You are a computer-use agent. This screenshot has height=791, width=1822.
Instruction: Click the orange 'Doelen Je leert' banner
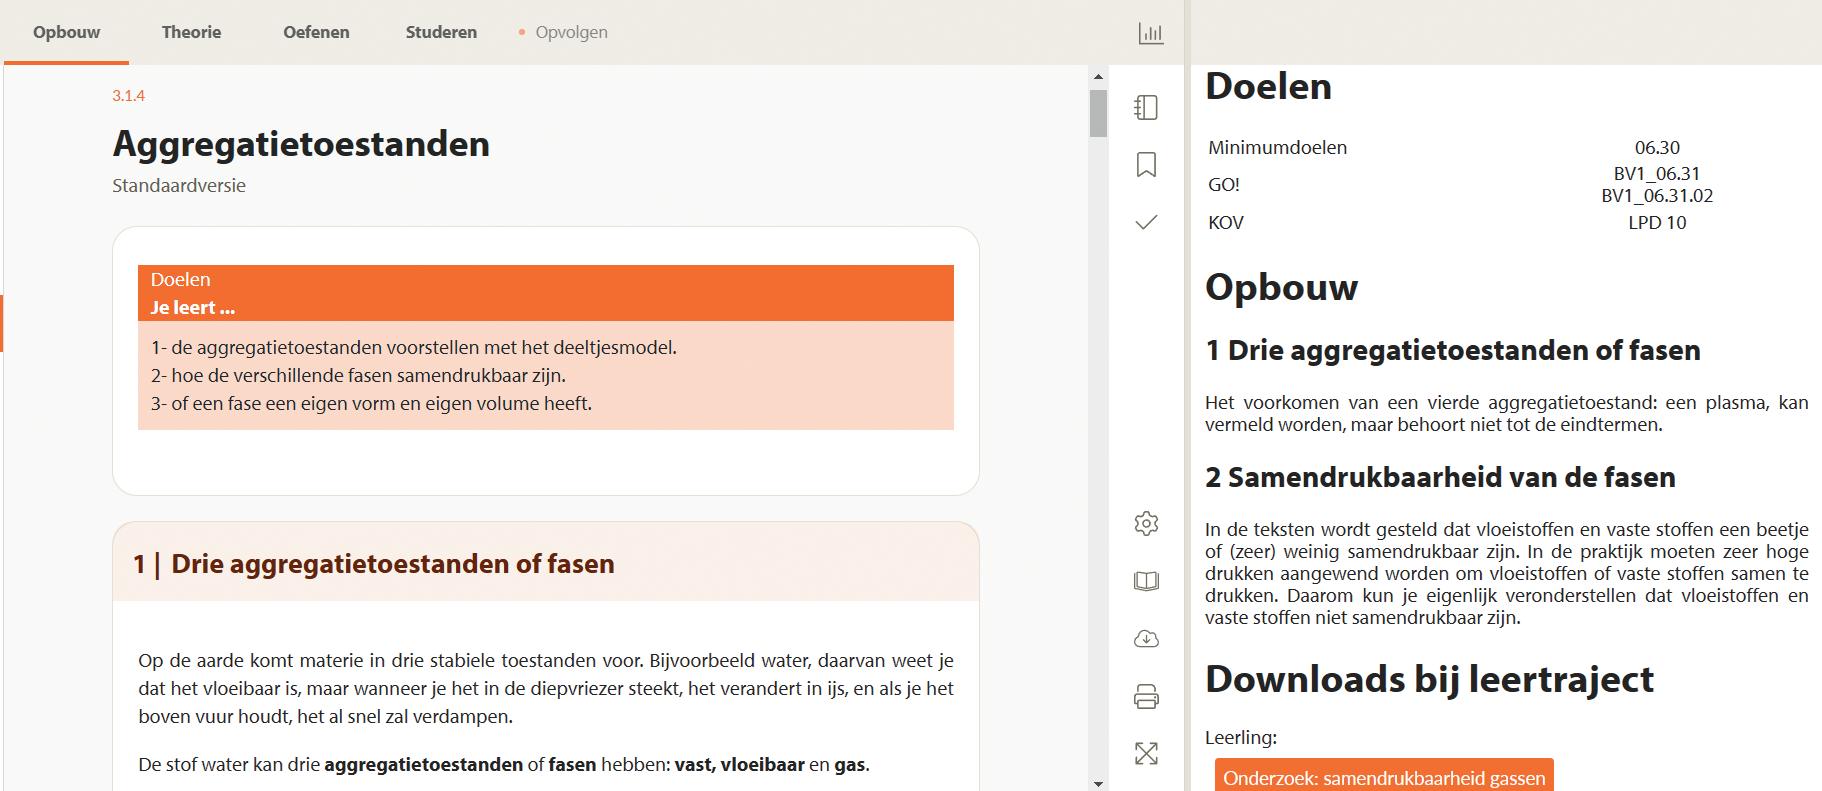pos(546,293)
